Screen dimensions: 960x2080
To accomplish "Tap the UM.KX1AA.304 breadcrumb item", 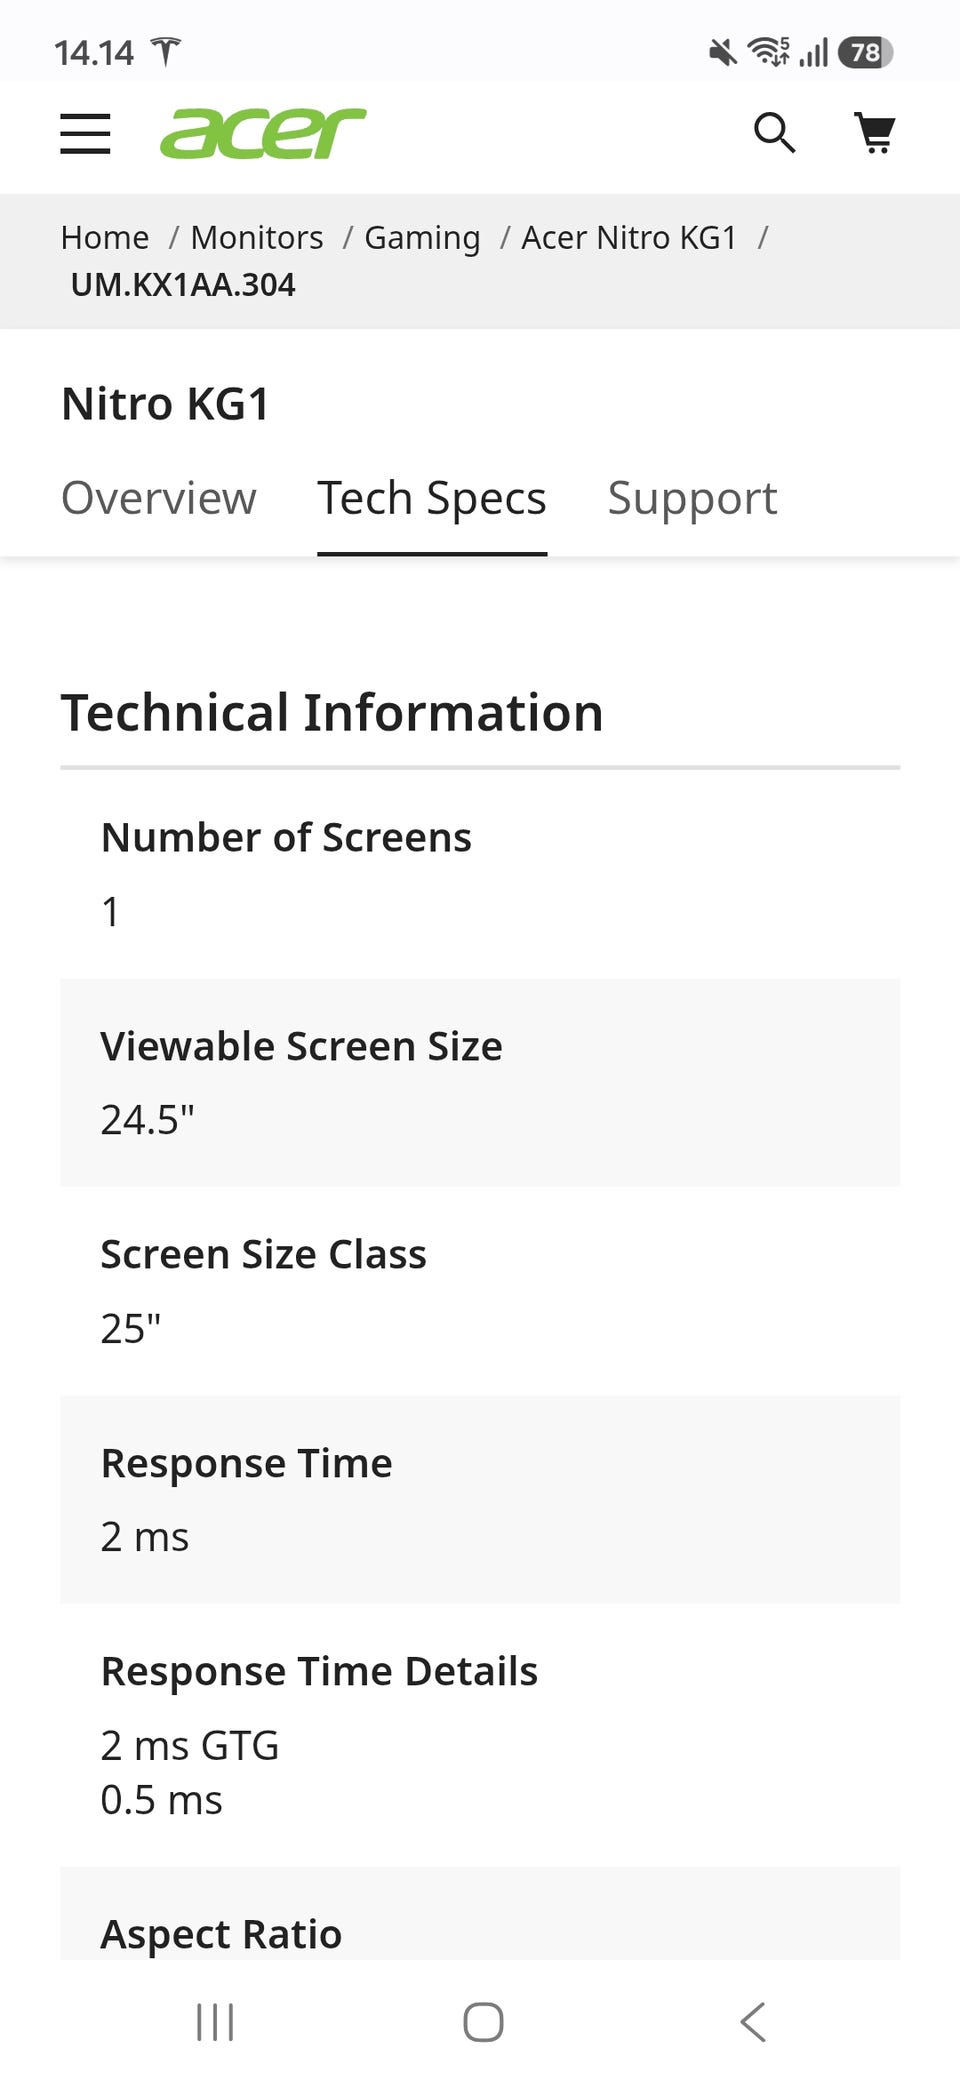I will coord(183,285).
